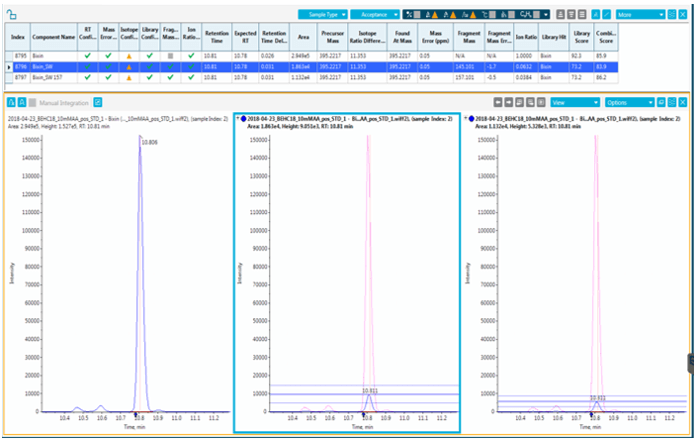
Task: Click the area value 2.949e5
Action: (300, 56)
